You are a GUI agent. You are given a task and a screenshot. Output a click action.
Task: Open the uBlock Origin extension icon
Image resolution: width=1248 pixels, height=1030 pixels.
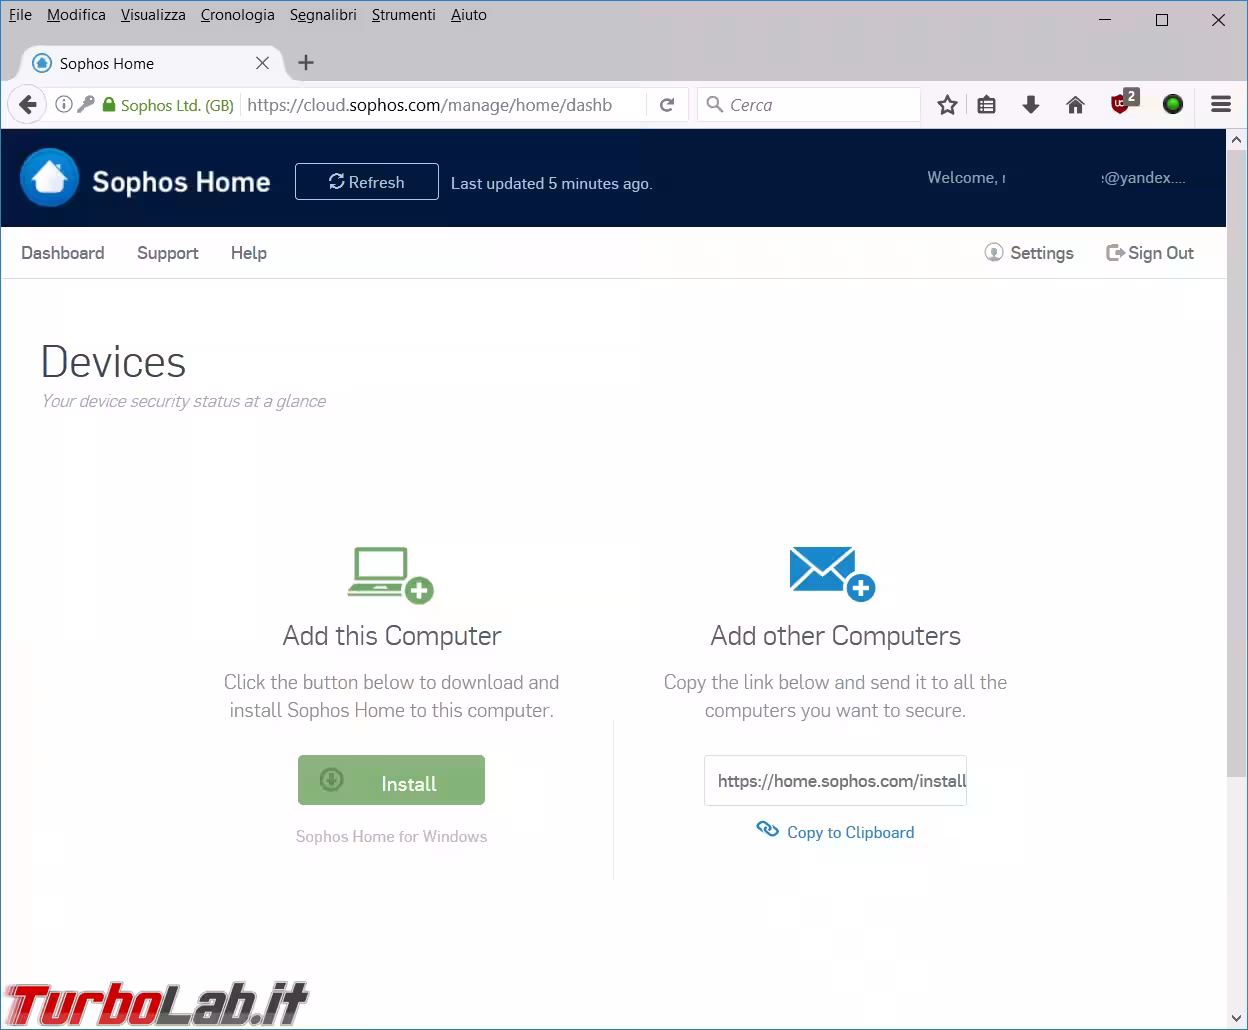point(1122,104)
